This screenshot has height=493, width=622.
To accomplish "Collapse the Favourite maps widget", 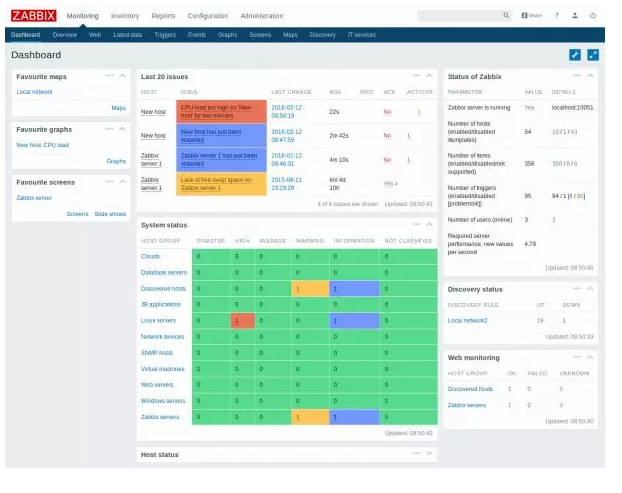I will tap(123, 75).
